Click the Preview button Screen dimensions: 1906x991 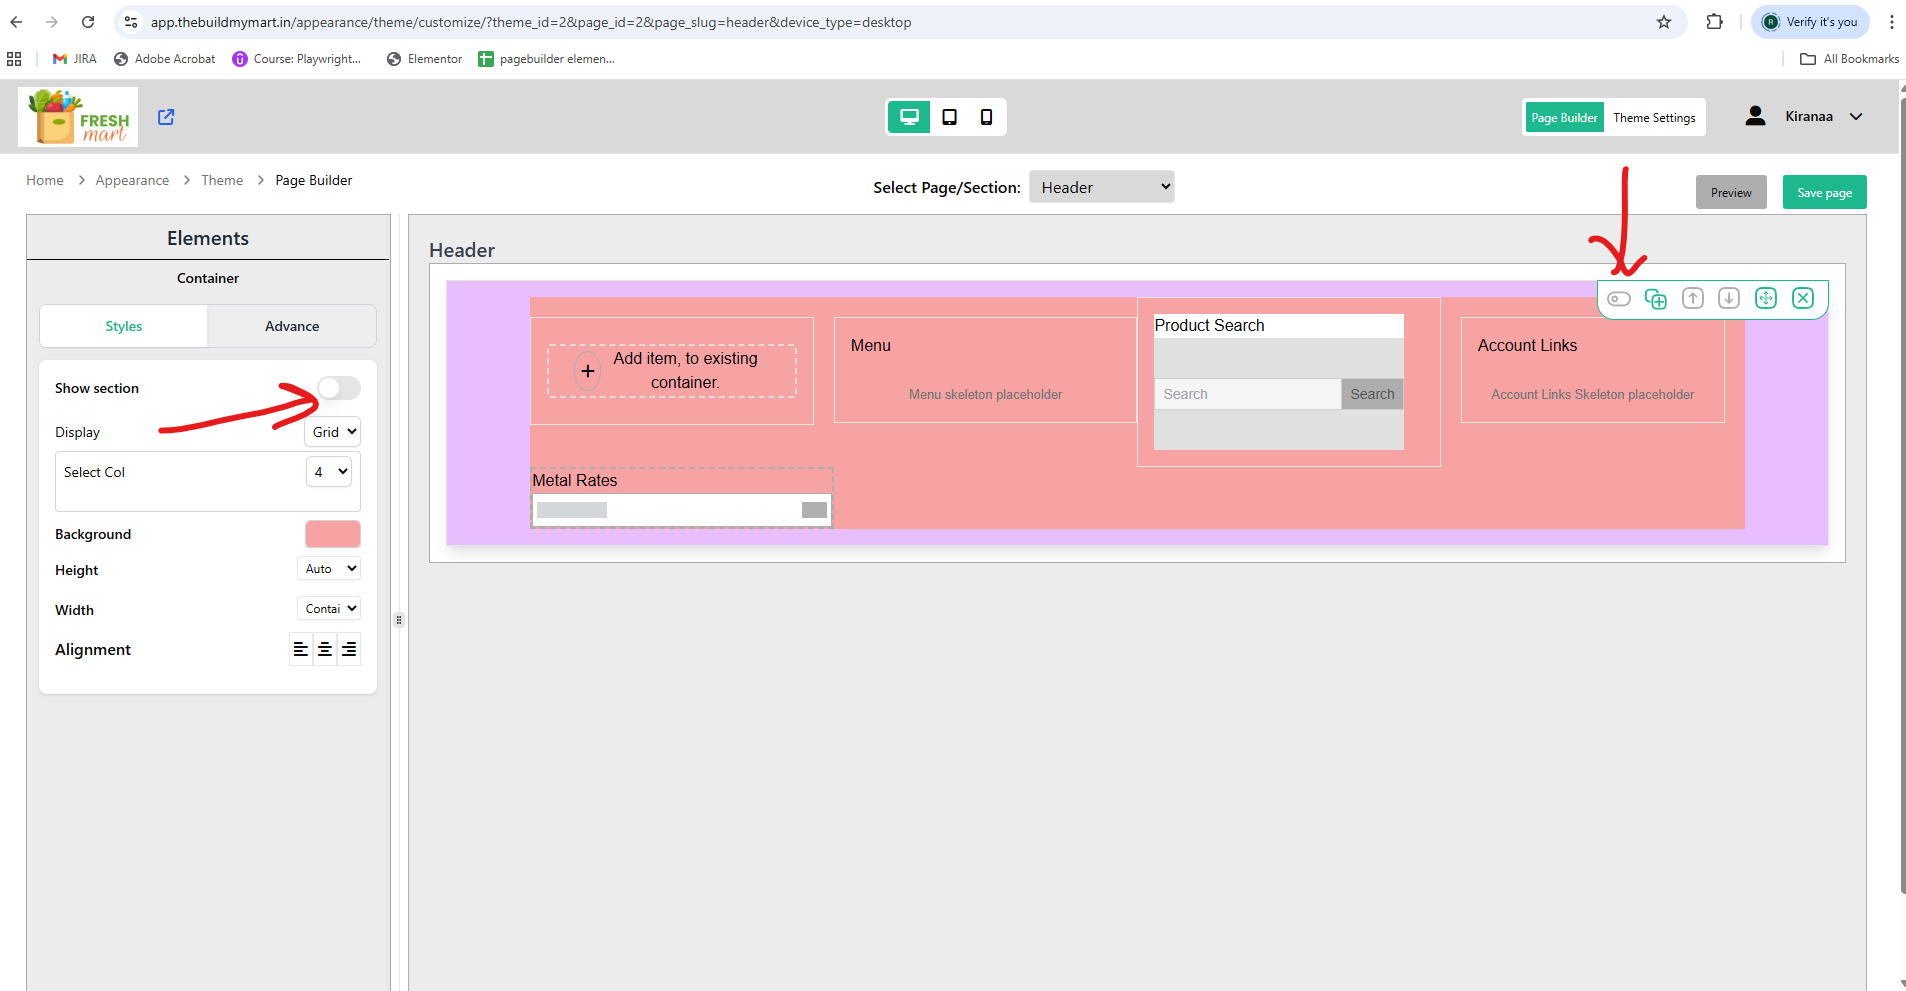point(1731,193)
